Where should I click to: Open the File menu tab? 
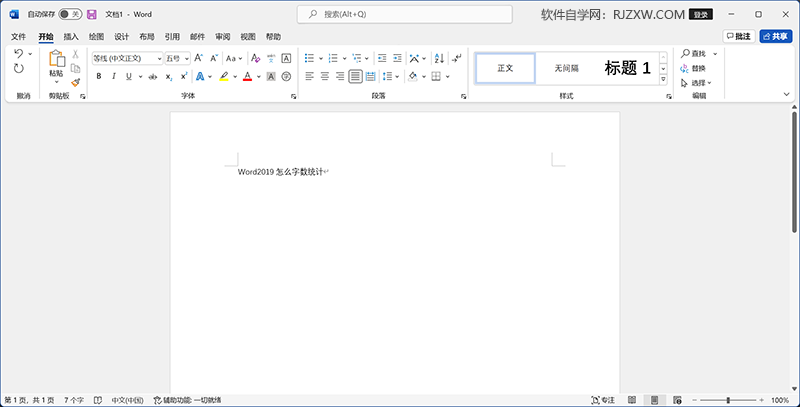click(x=18, y=37)
